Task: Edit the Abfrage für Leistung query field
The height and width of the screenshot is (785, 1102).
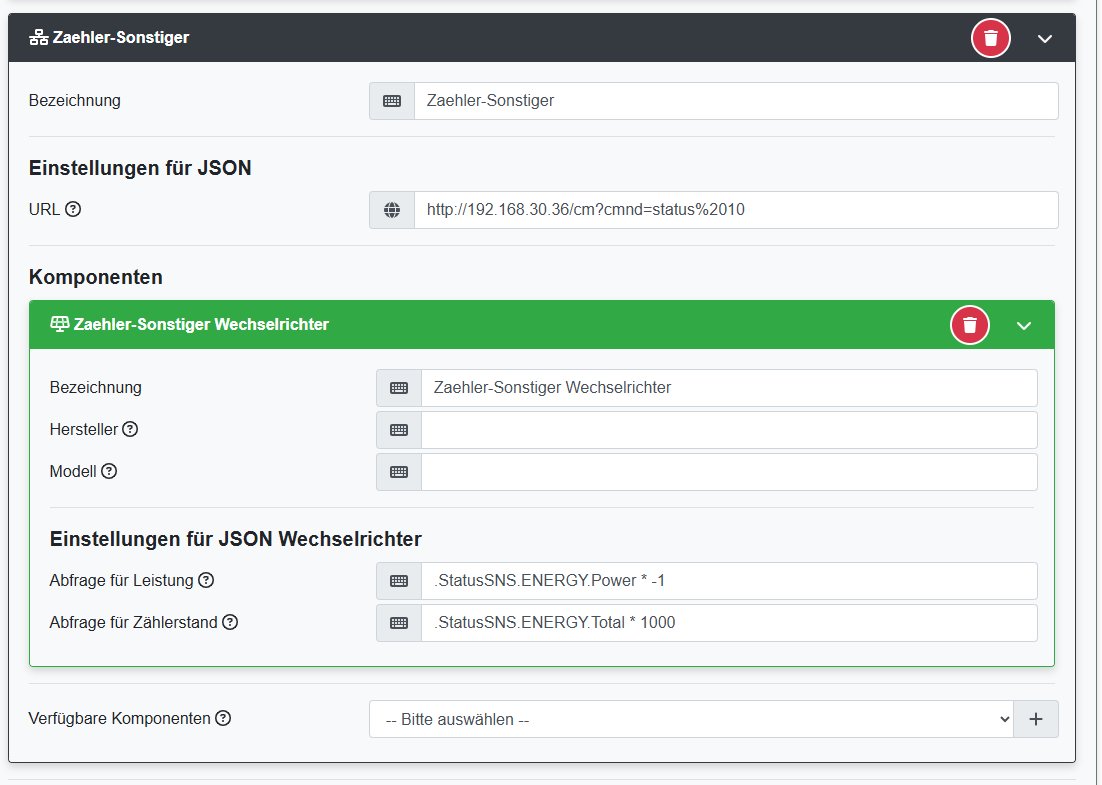Action: tap(728, 581)
